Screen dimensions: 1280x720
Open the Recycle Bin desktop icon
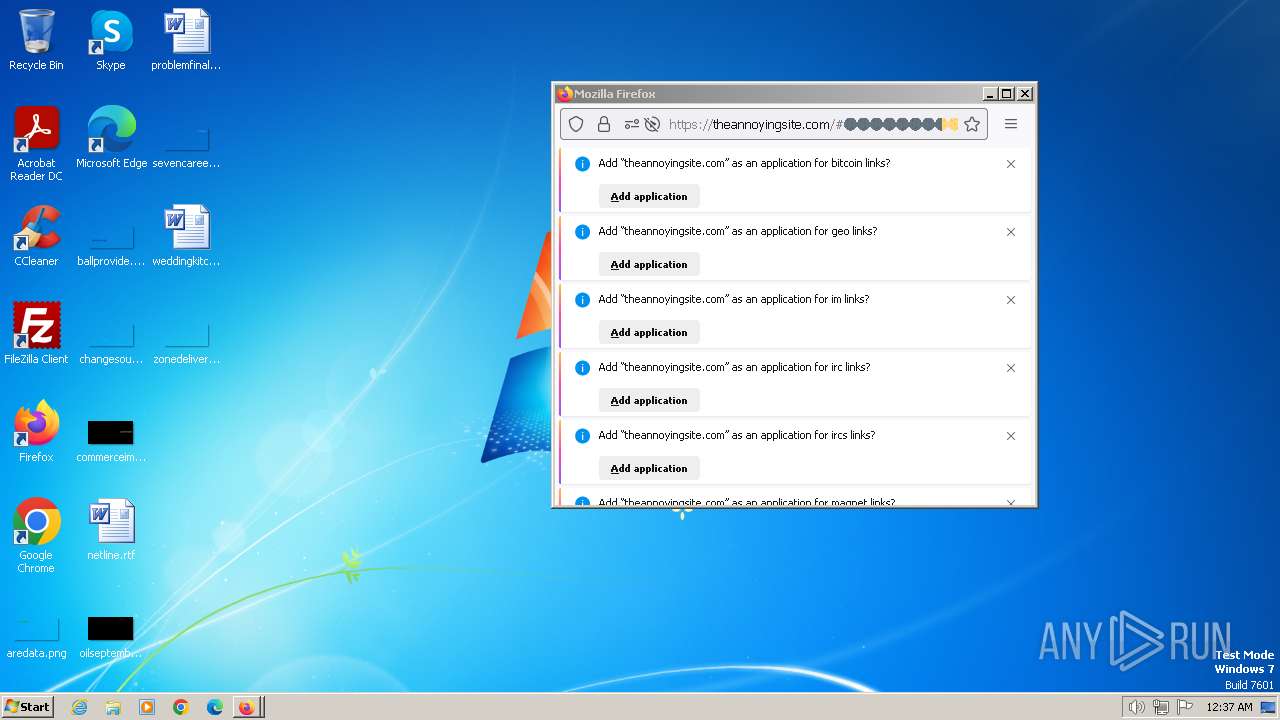click(36, 40)
